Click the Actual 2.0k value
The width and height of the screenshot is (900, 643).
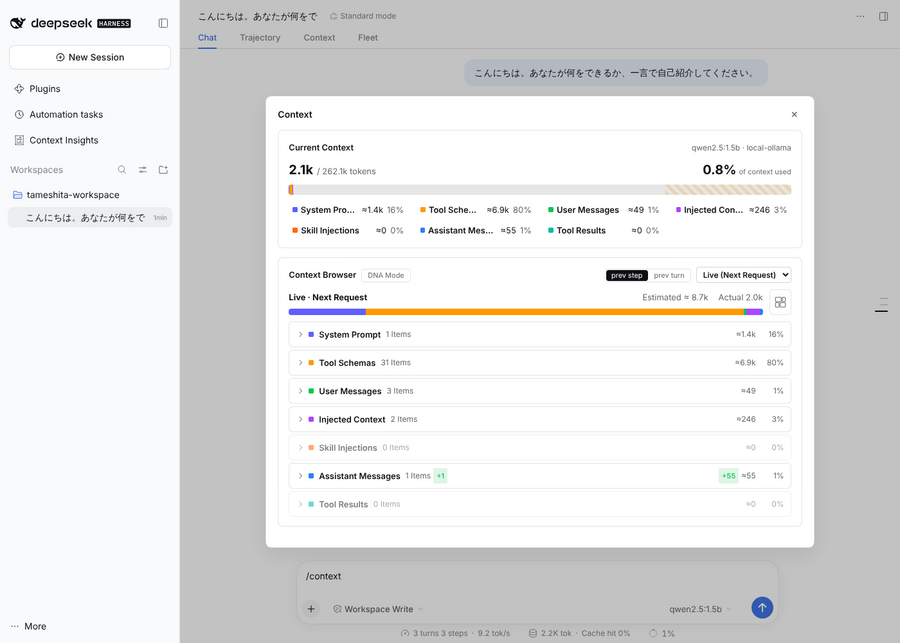[x=740, y=297]
